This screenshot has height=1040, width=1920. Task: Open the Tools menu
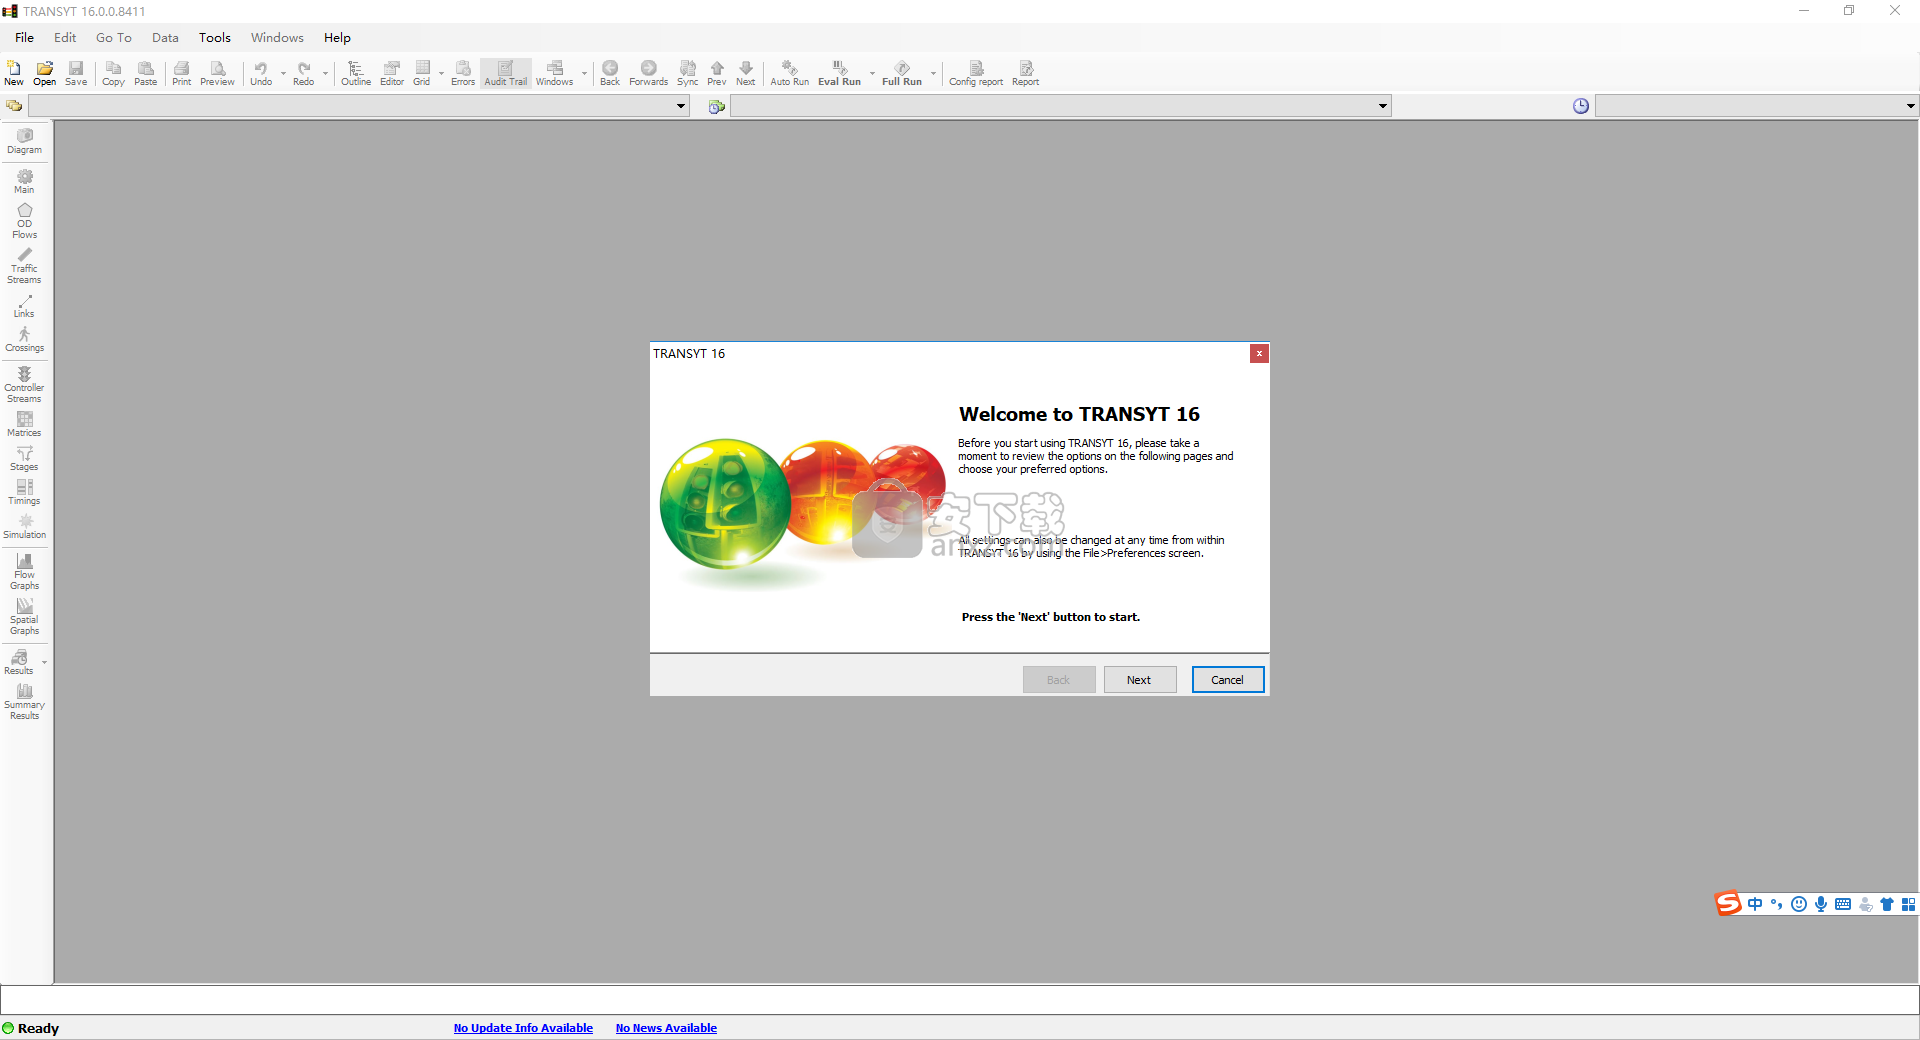pyautogui.click(x=215, y=38)
